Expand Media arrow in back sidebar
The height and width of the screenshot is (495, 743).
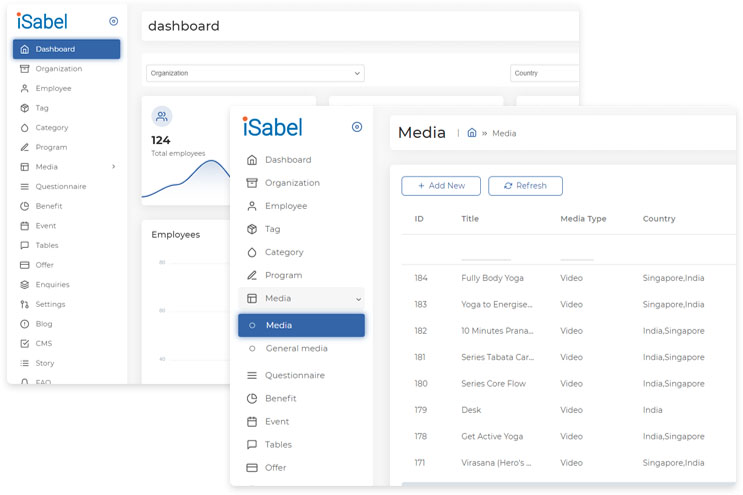(114, 167)
